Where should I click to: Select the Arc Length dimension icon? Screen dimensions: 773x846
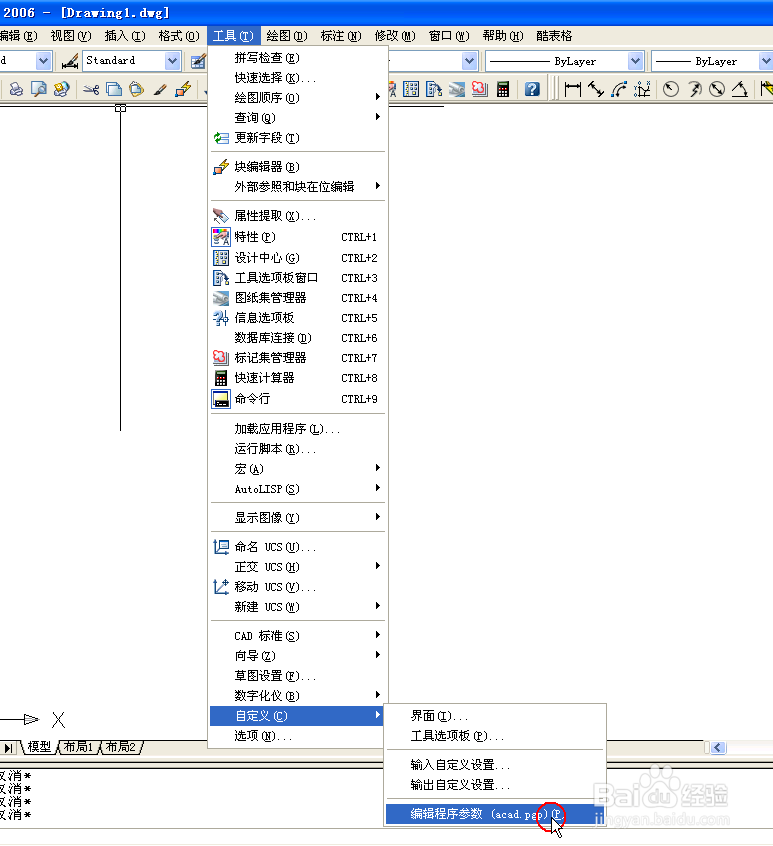(619, 89)
